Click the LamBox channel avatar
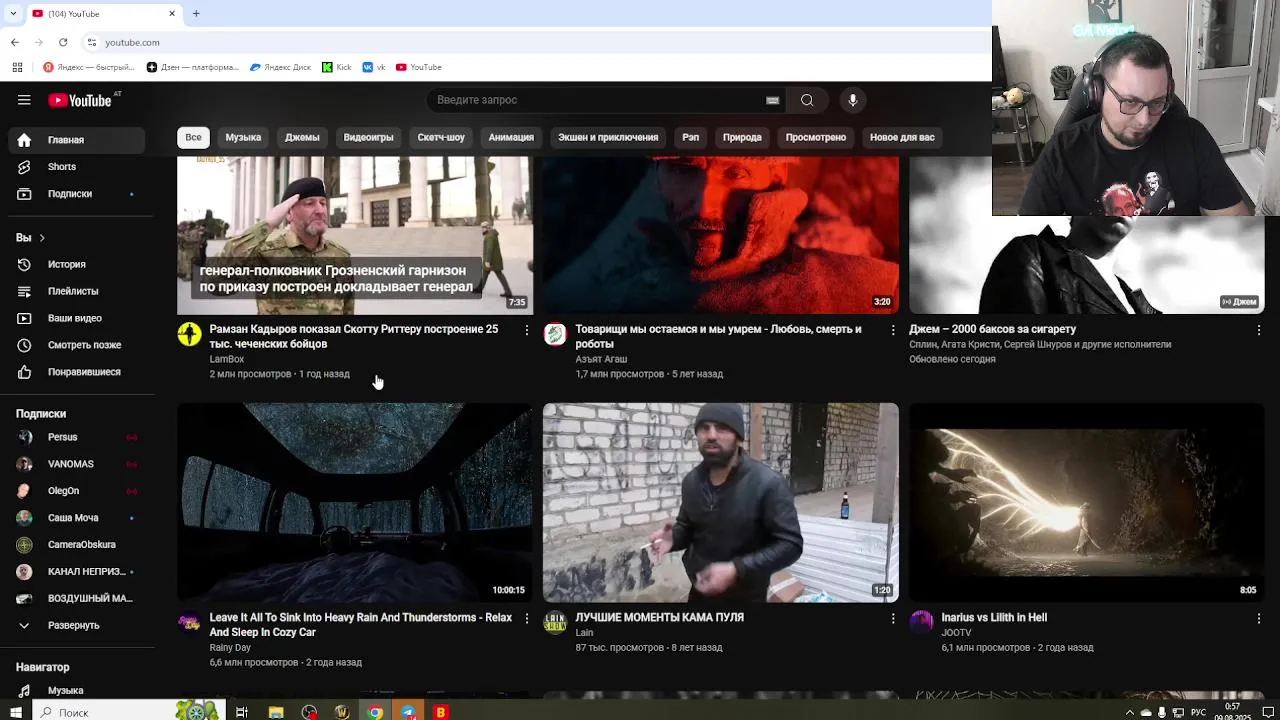Viewport: 1280px width, 720px height. click(189, 334)
